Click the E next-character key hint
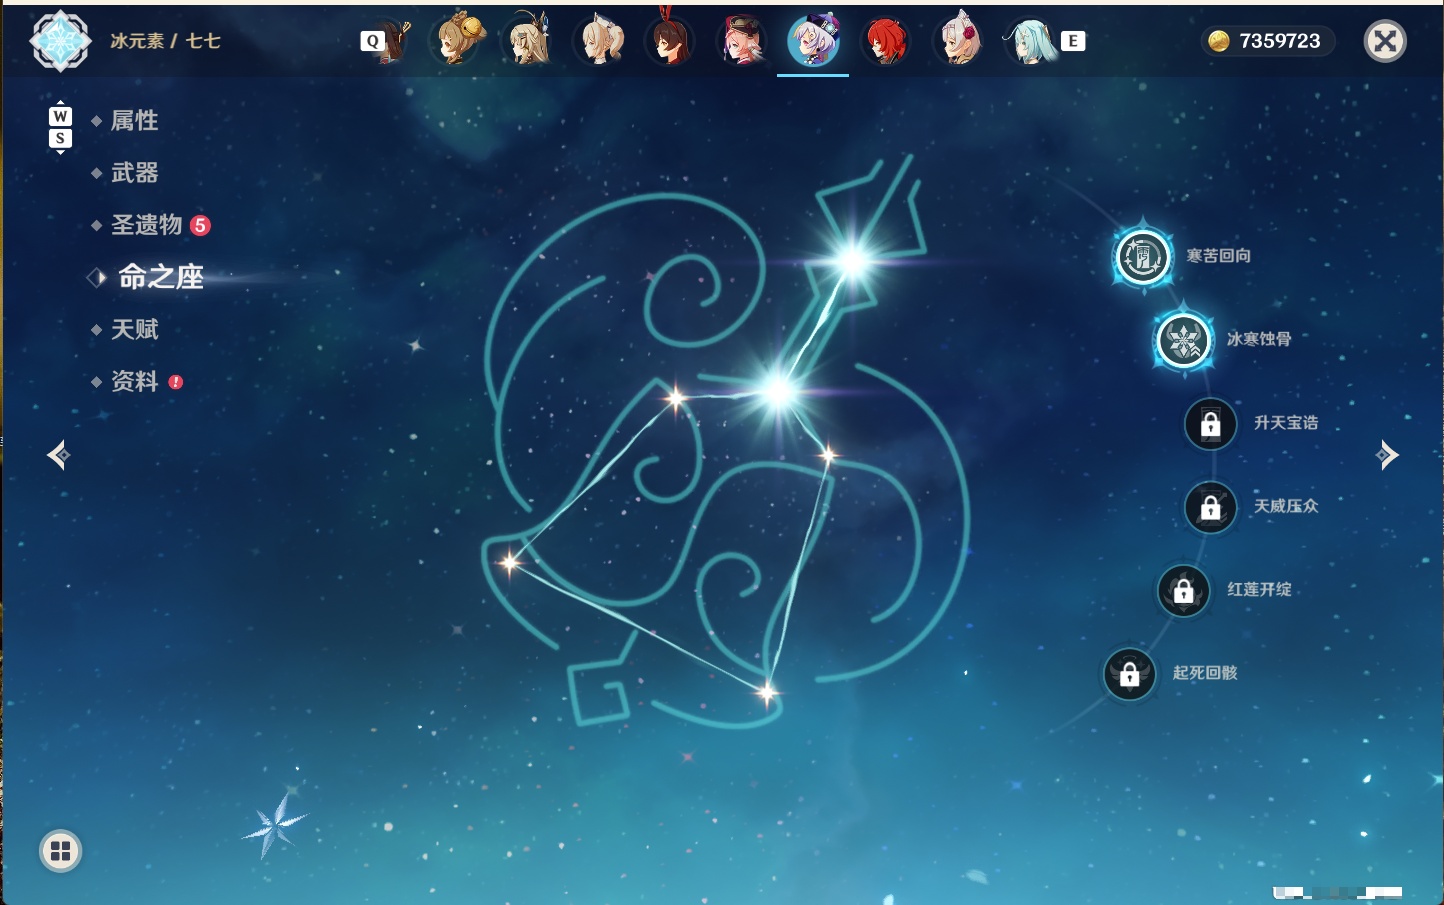The width and height of the screenshot is (1444, 905). pos(1073,41)
